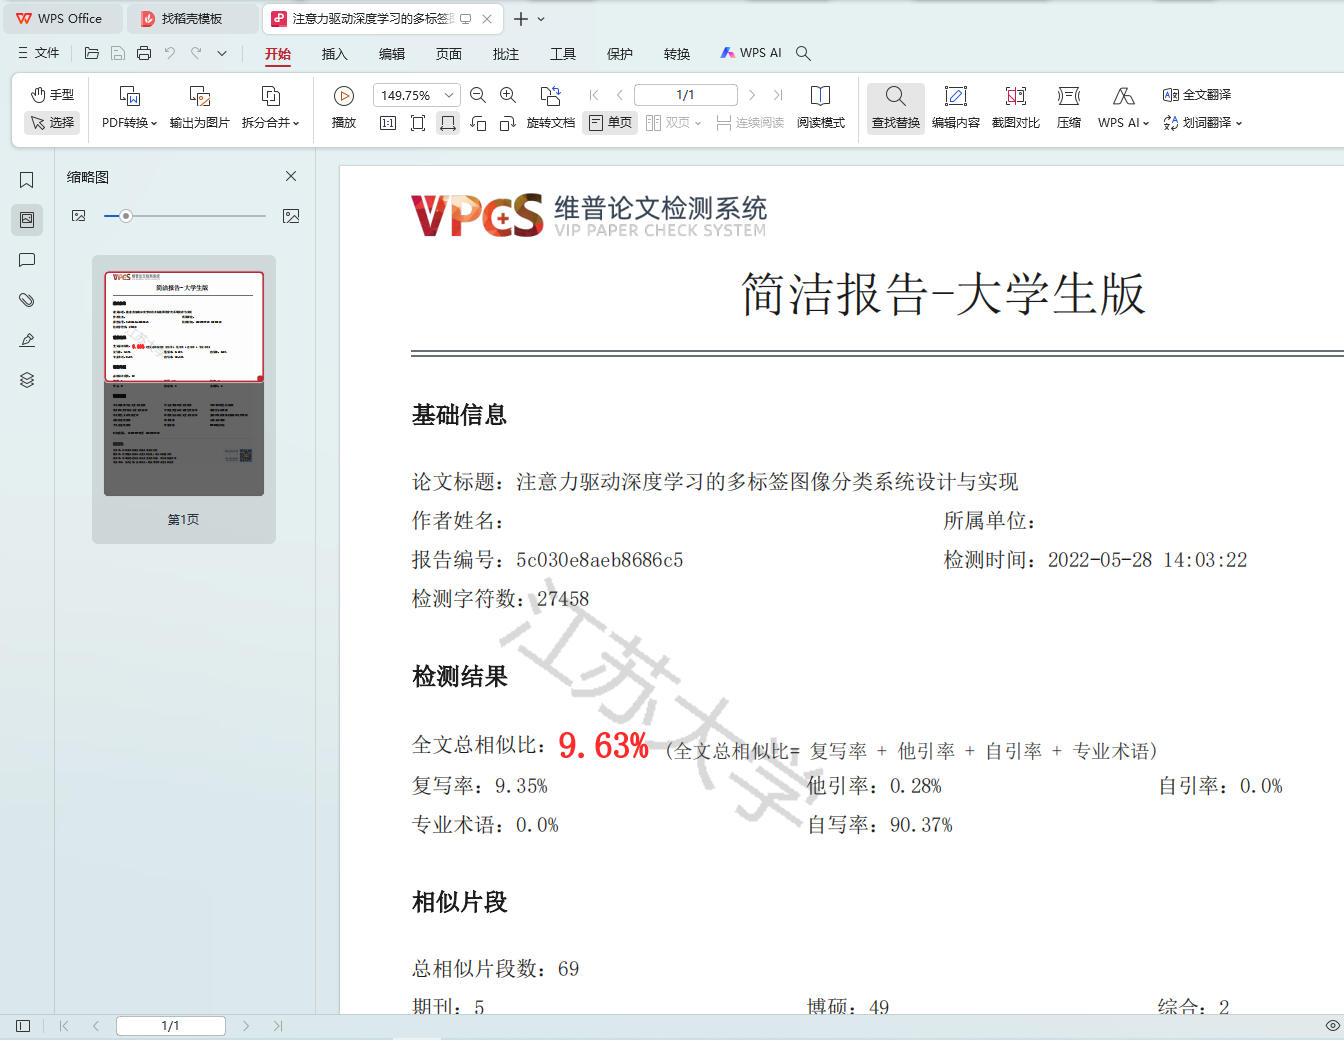Viewport: 1344px width, 1040px height.
Task: Click the detection time 2022-05-28 14:03:22
Action: (1148, 560)
